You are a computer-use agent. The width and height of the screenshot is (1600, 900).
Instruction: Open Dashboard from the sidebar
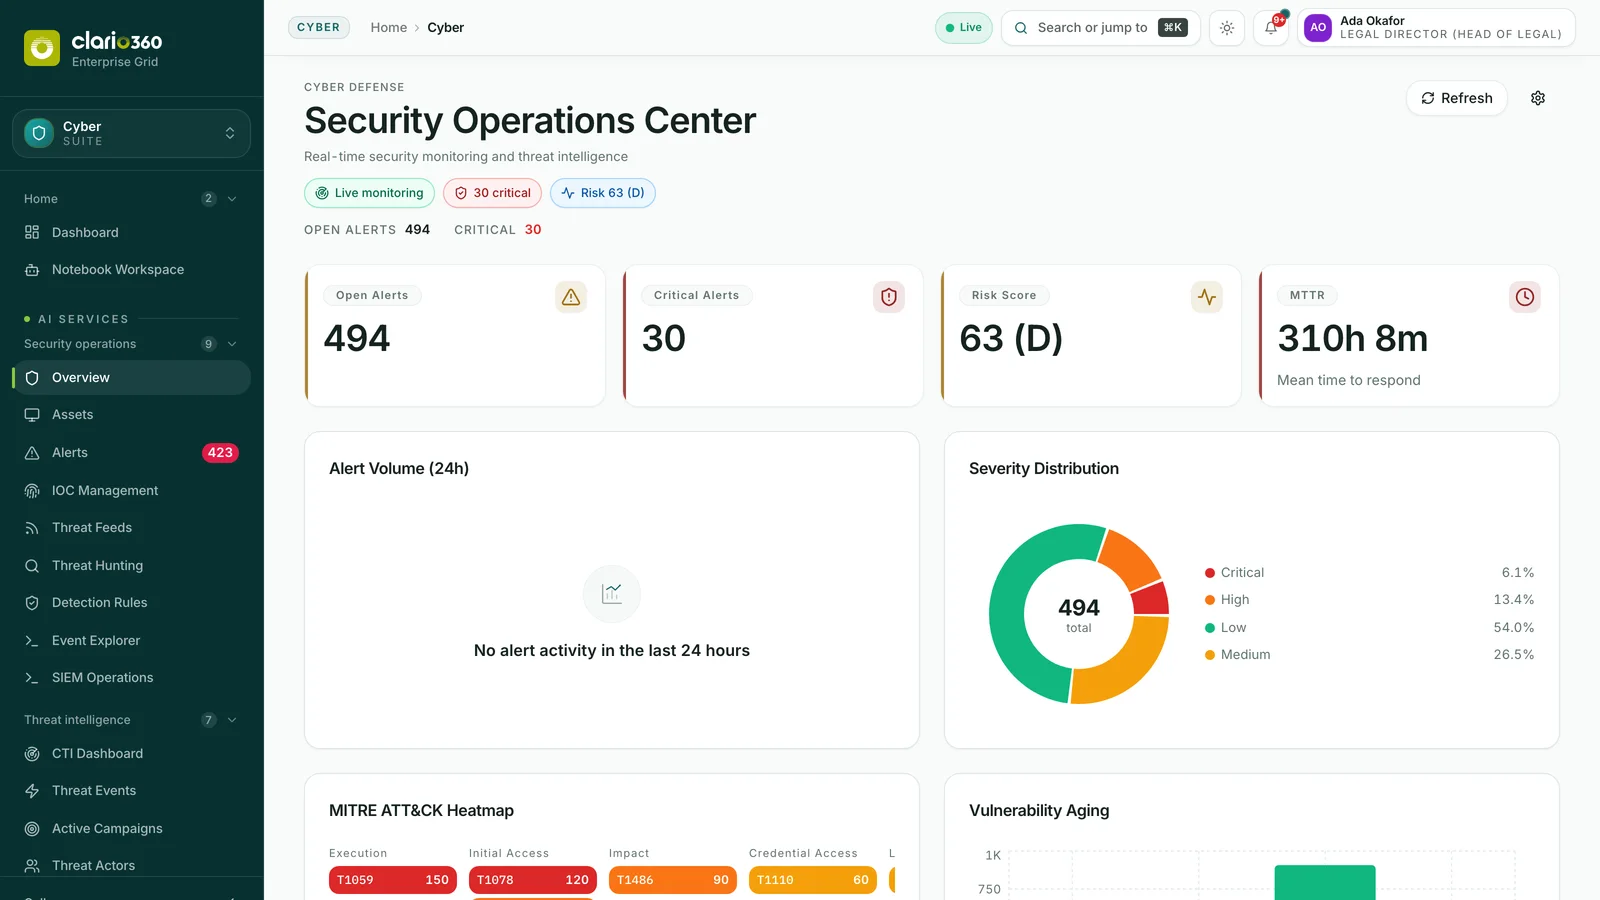pyautogui.click(x=131, y=232)
